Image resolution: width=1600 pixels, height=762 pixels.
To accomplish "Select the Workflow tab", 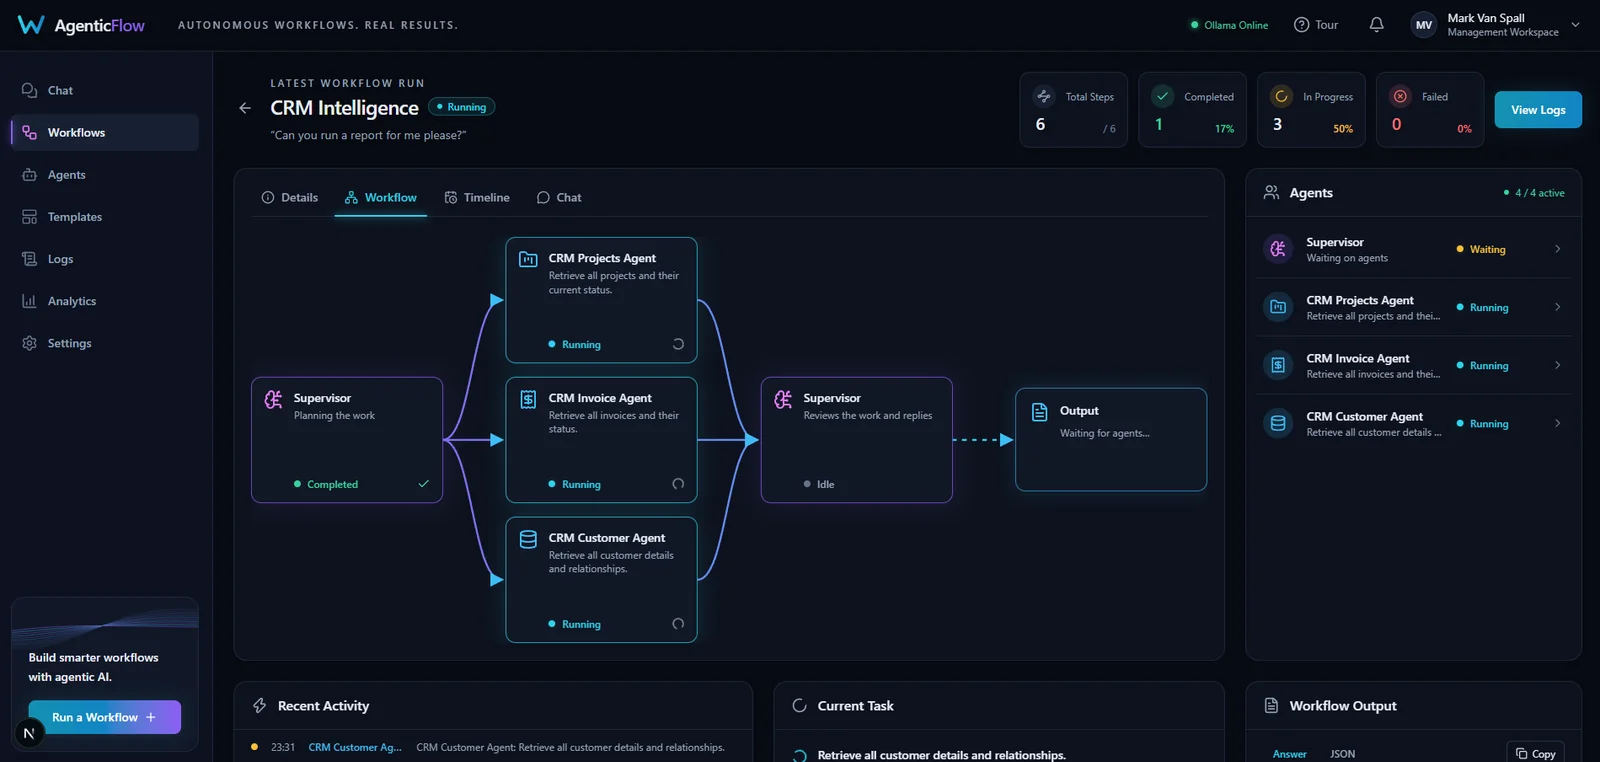I will [x=381, y=198].
